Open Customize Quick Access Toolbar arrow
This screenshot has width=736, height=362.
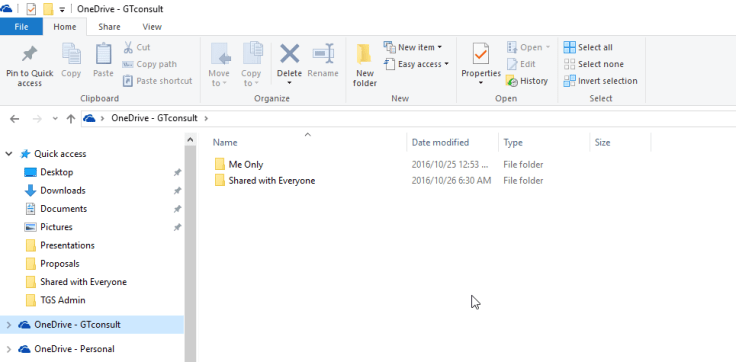[62, 9]
